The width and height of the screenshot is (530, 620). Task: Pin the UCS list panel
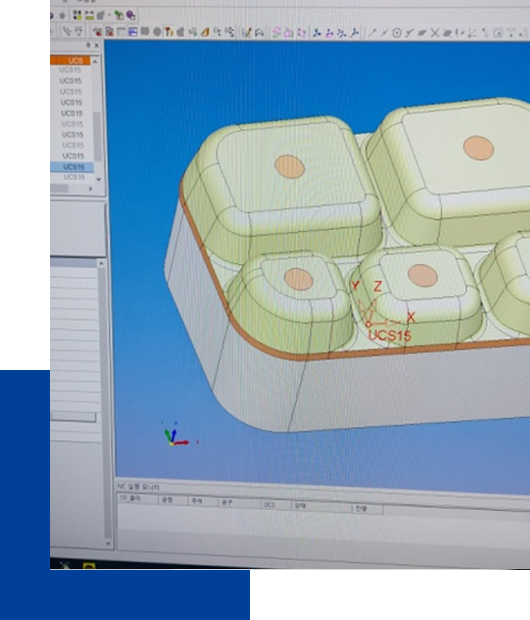(x=88, y=45)
